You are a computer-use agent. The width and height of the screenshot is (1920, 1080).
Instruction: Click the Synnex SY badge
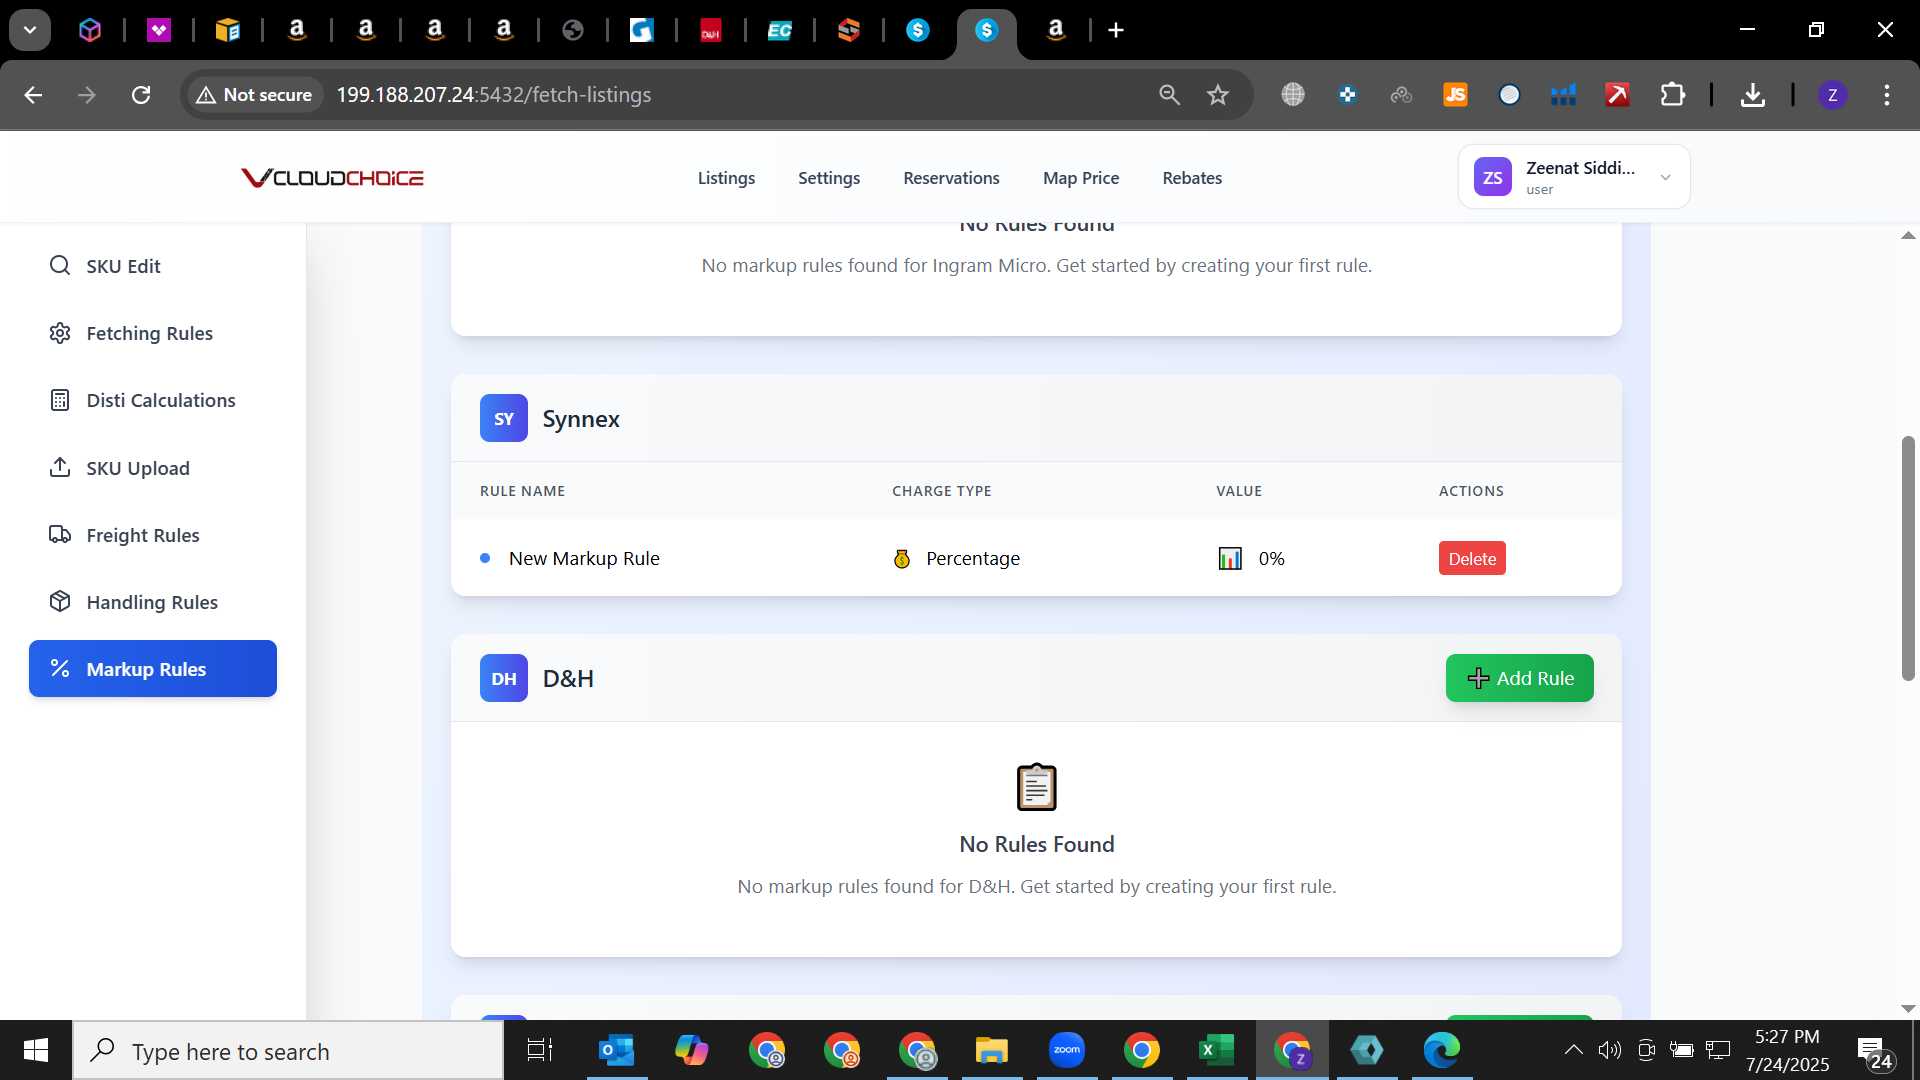[x=504, y=418]
